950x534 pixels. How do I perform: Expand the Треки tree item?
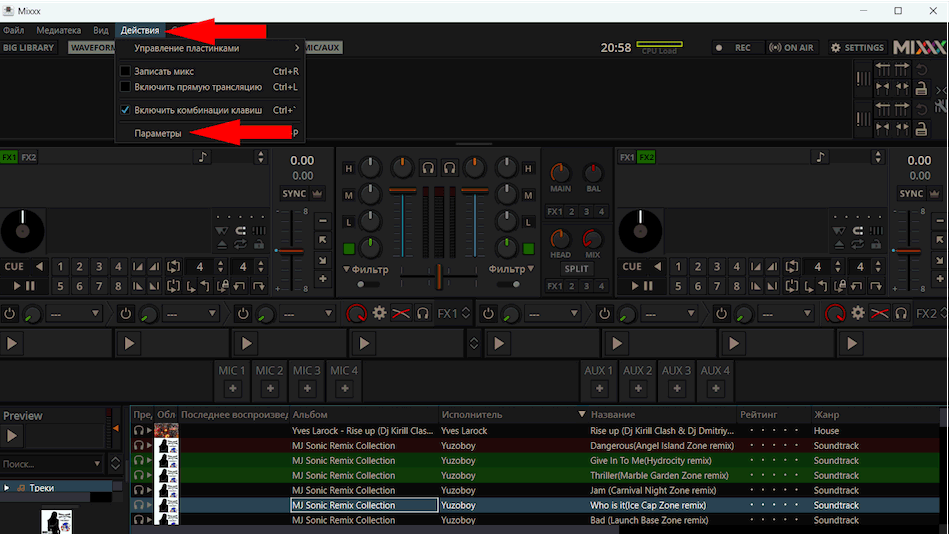[x=7, y=488]
